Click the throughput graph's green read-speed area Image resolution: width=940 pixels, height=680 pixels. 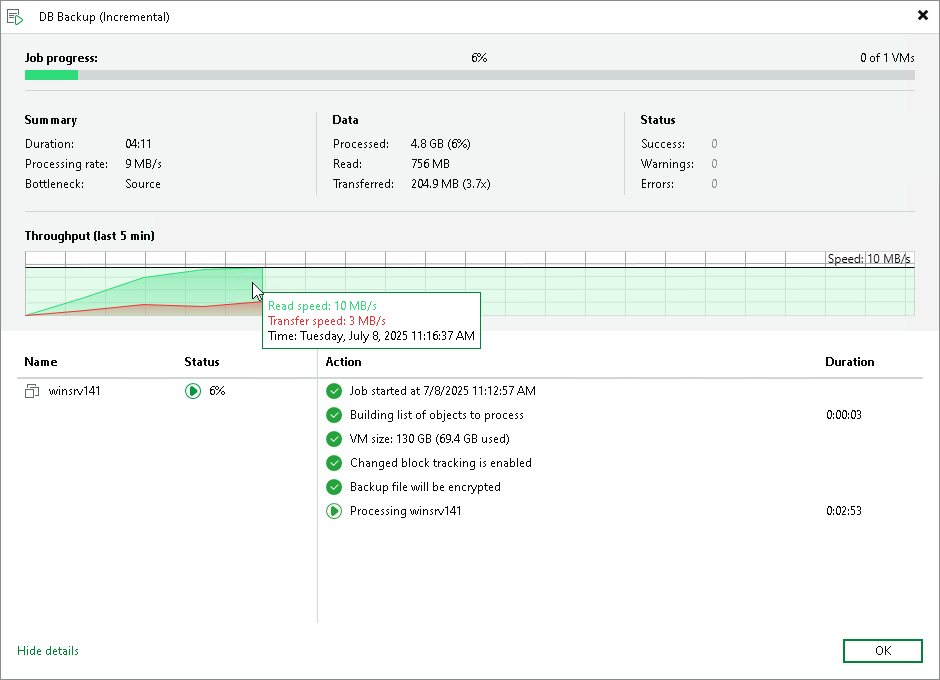(x=180, y=290)
